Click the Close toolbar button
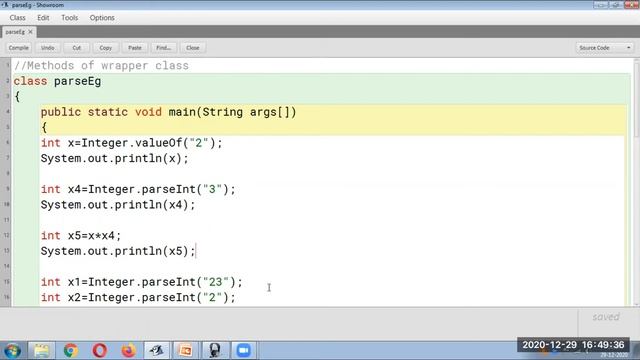The width and height of the screenshot is (640, 360). (193, 48)
